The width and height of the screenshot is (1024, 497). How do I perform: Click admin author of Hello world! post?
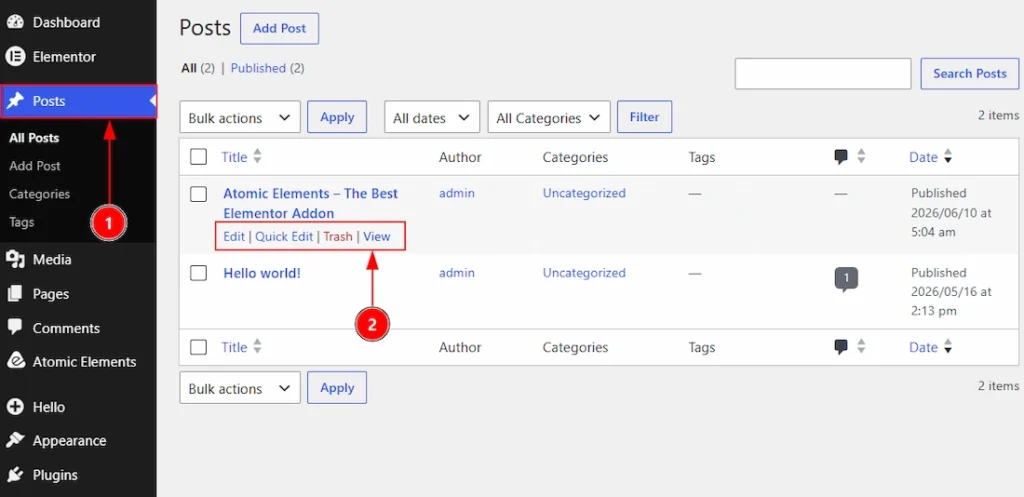[456, 273]
